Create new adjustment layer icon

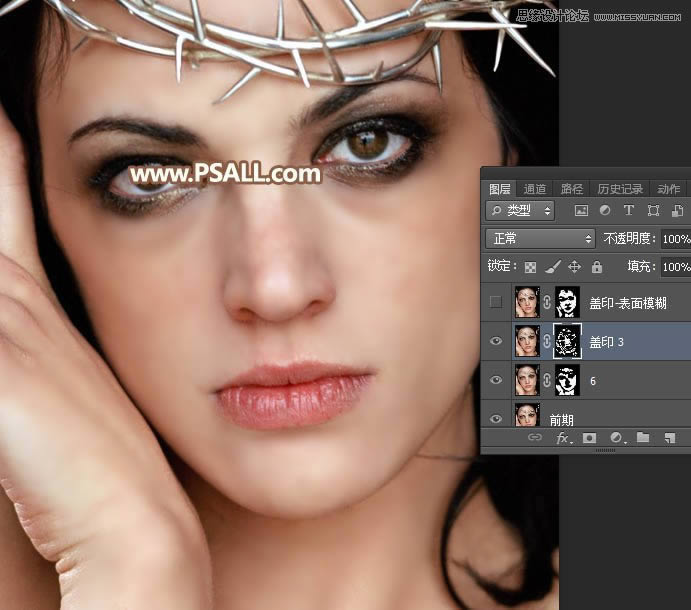click(617, 438)
